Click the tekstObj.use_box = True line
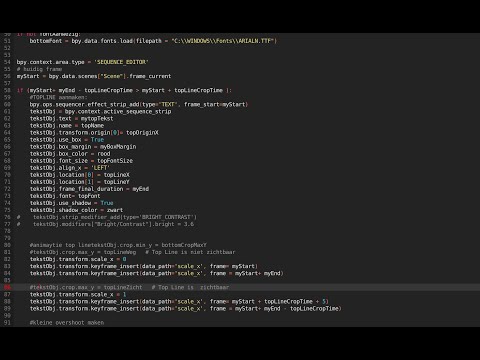Image resolution: width=480 pixels, height=360 pixels. tap(67, 139)
